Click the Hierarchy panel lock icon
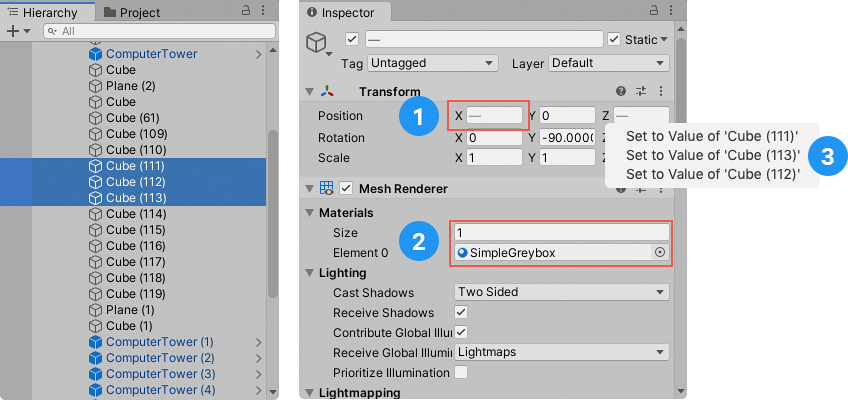This screenshot has height=400, width=848. (x=247, y=12)
